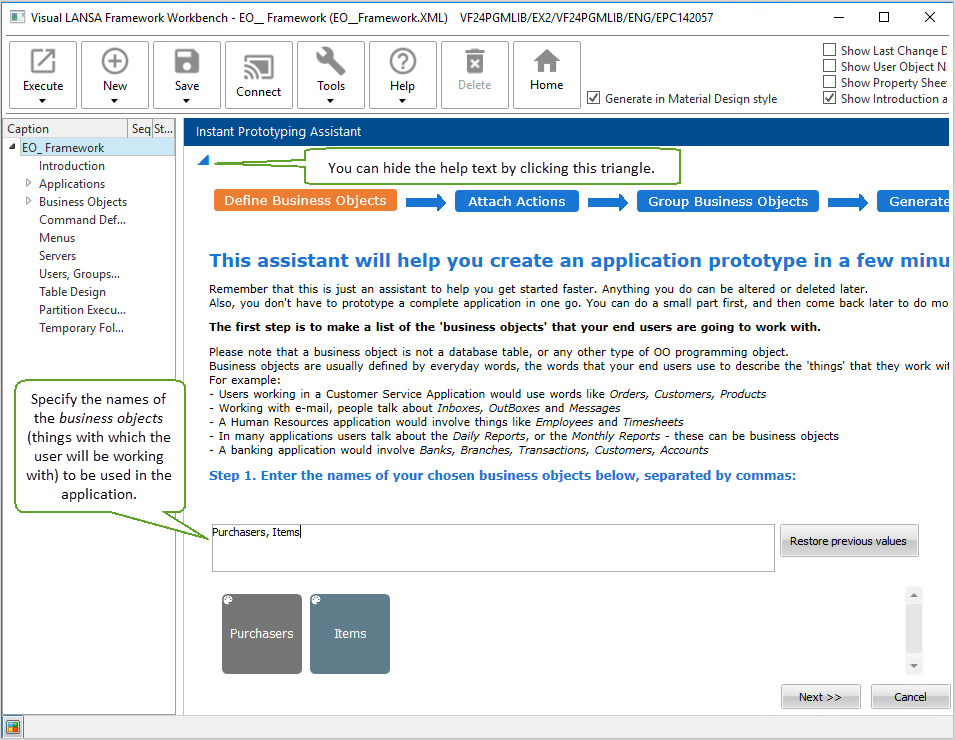
Task: Click the Items blue-grey tile
Action: click(350, 634)
